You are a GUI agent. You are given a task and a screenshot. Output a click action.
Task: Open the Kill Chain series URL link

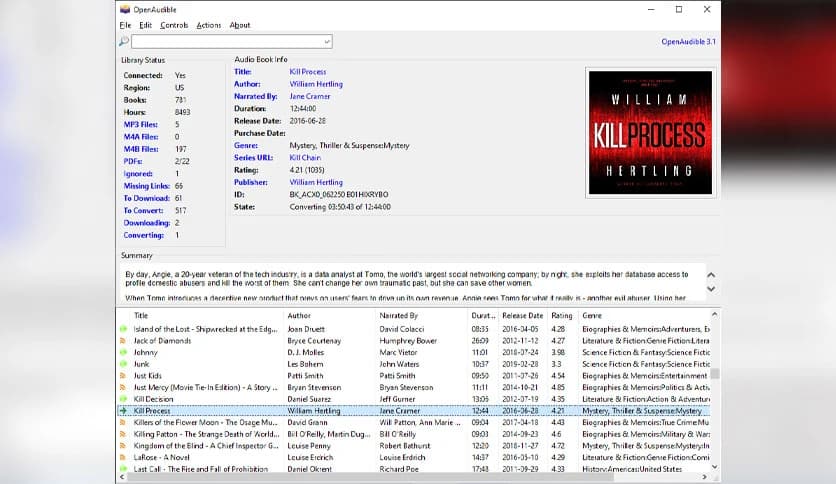point(305,158)
